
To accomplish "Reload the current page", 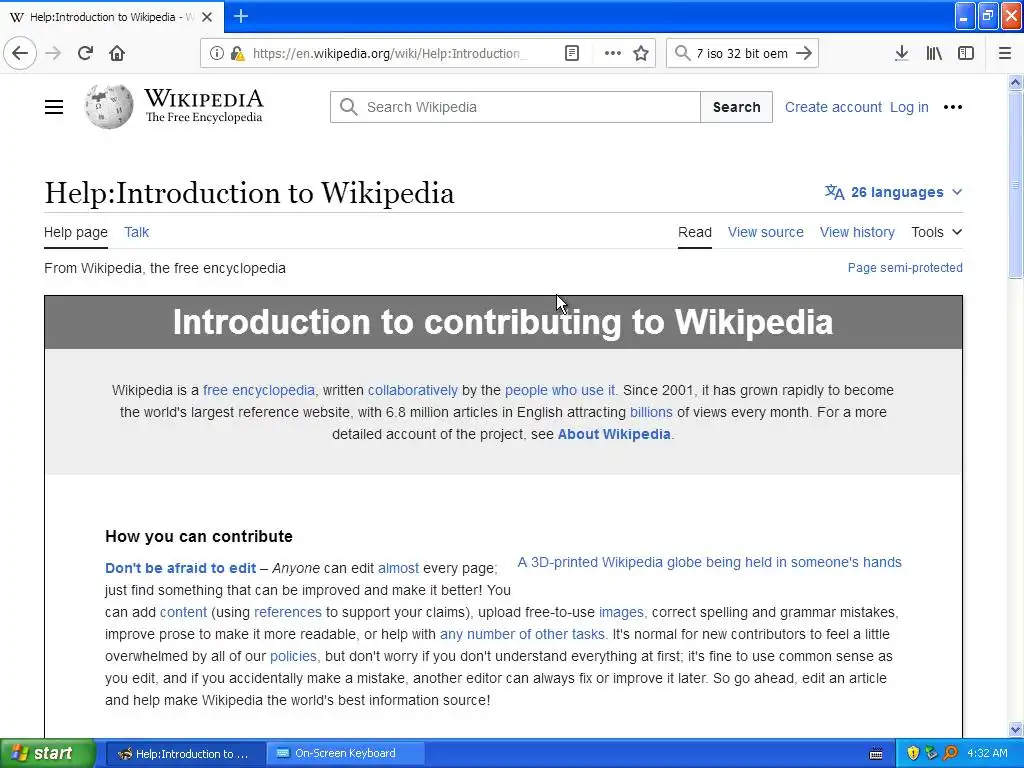I will (86, 53).
